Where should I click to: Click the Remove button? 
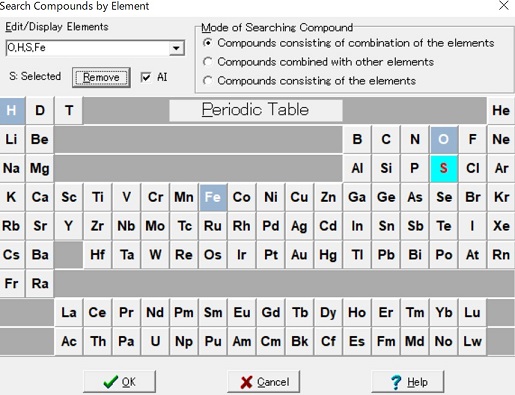(101, 77)
